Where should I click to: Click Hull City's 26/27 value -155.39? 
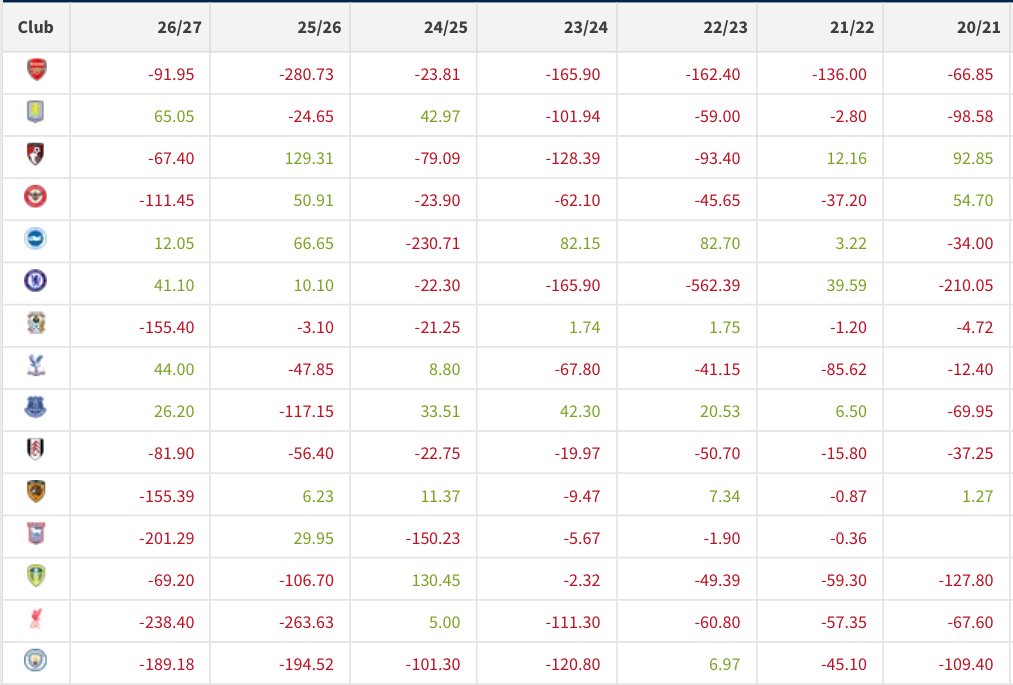pyautogui.click(x=167, y=496)
